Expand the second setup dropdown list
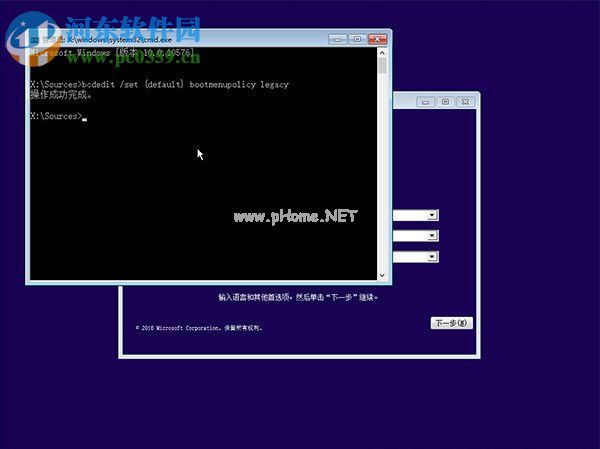Viewport: 600px width, 449px height. pos(432,236)
